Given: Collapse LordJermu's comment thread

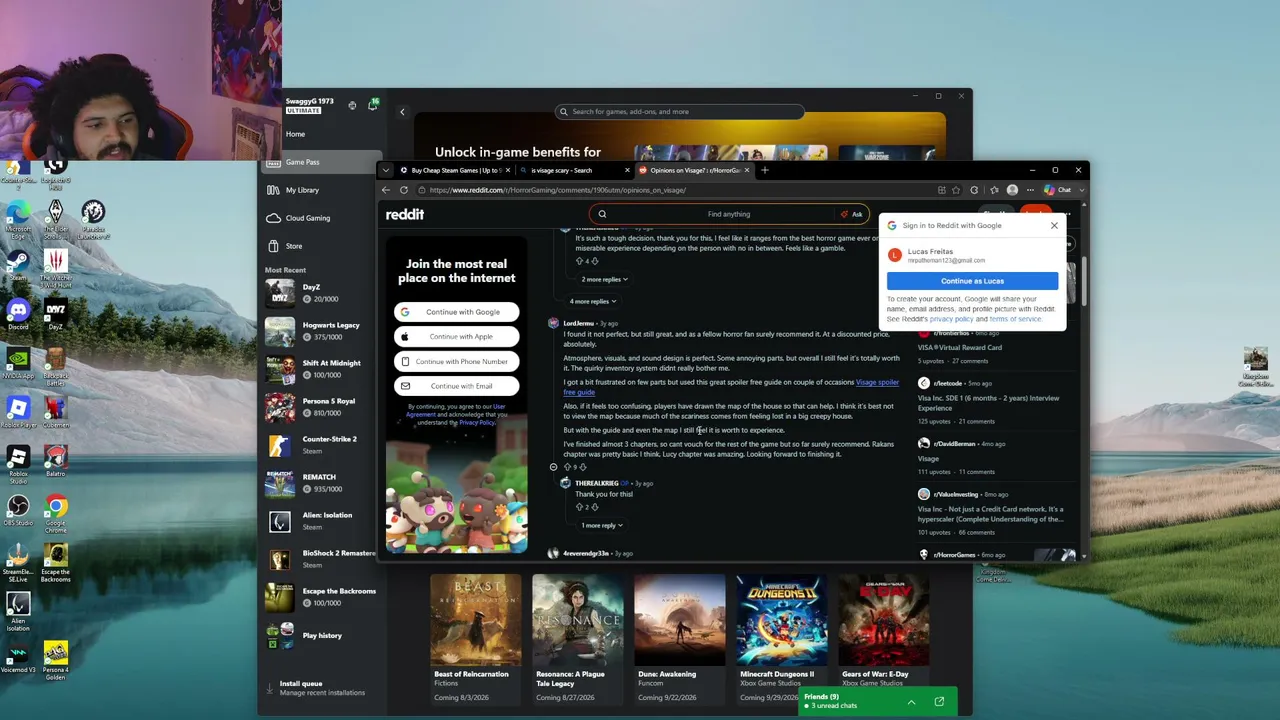Looking at the screenshot, I should tap(553, 467).
